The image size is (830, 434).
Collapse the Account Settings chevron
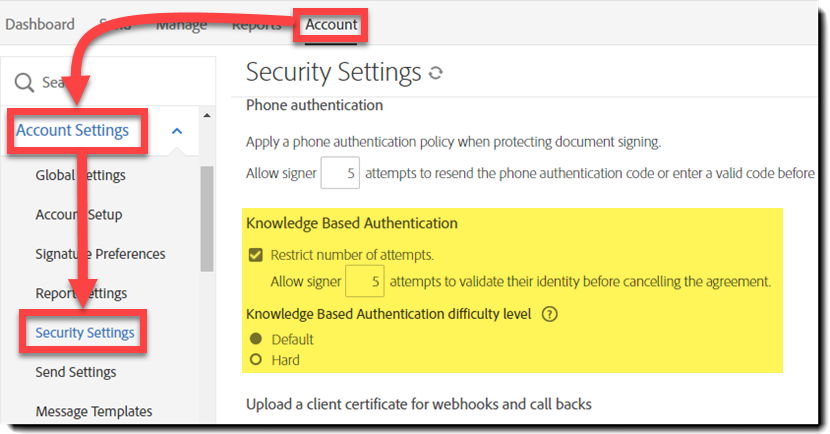coord(177,131)
